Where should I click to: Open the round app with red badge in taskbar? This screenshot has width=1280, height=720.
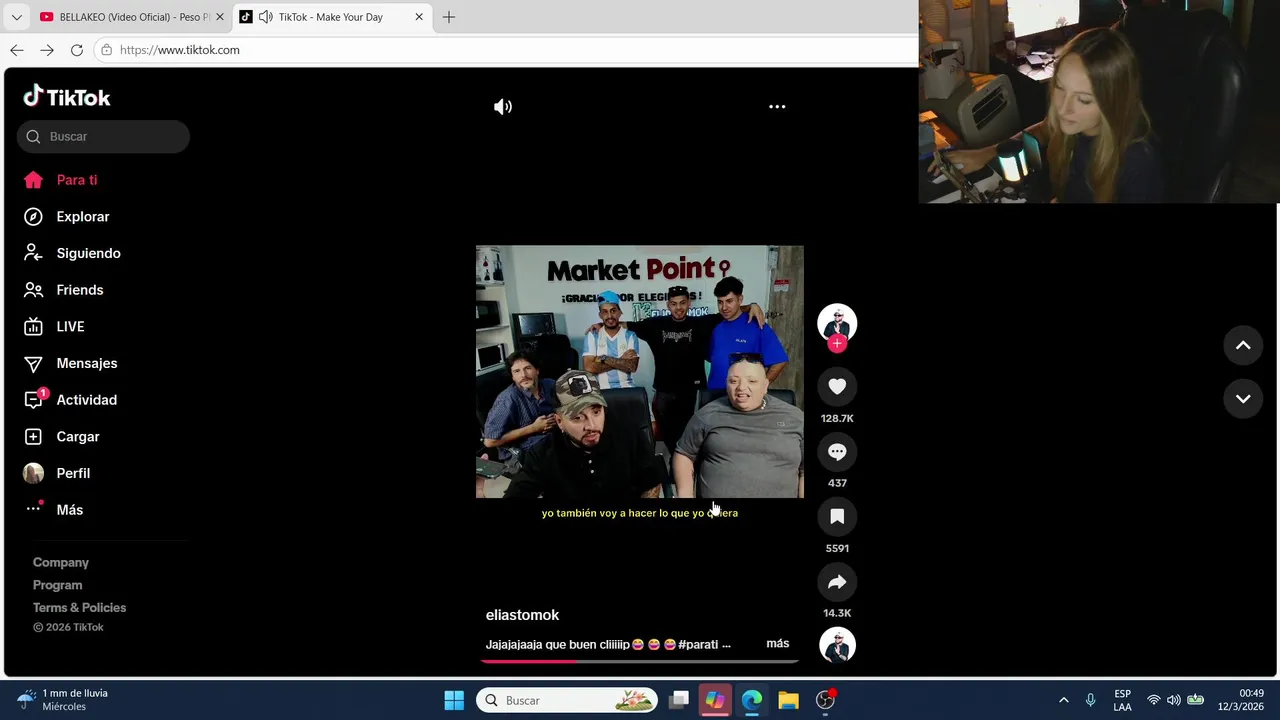pos(825,700)
